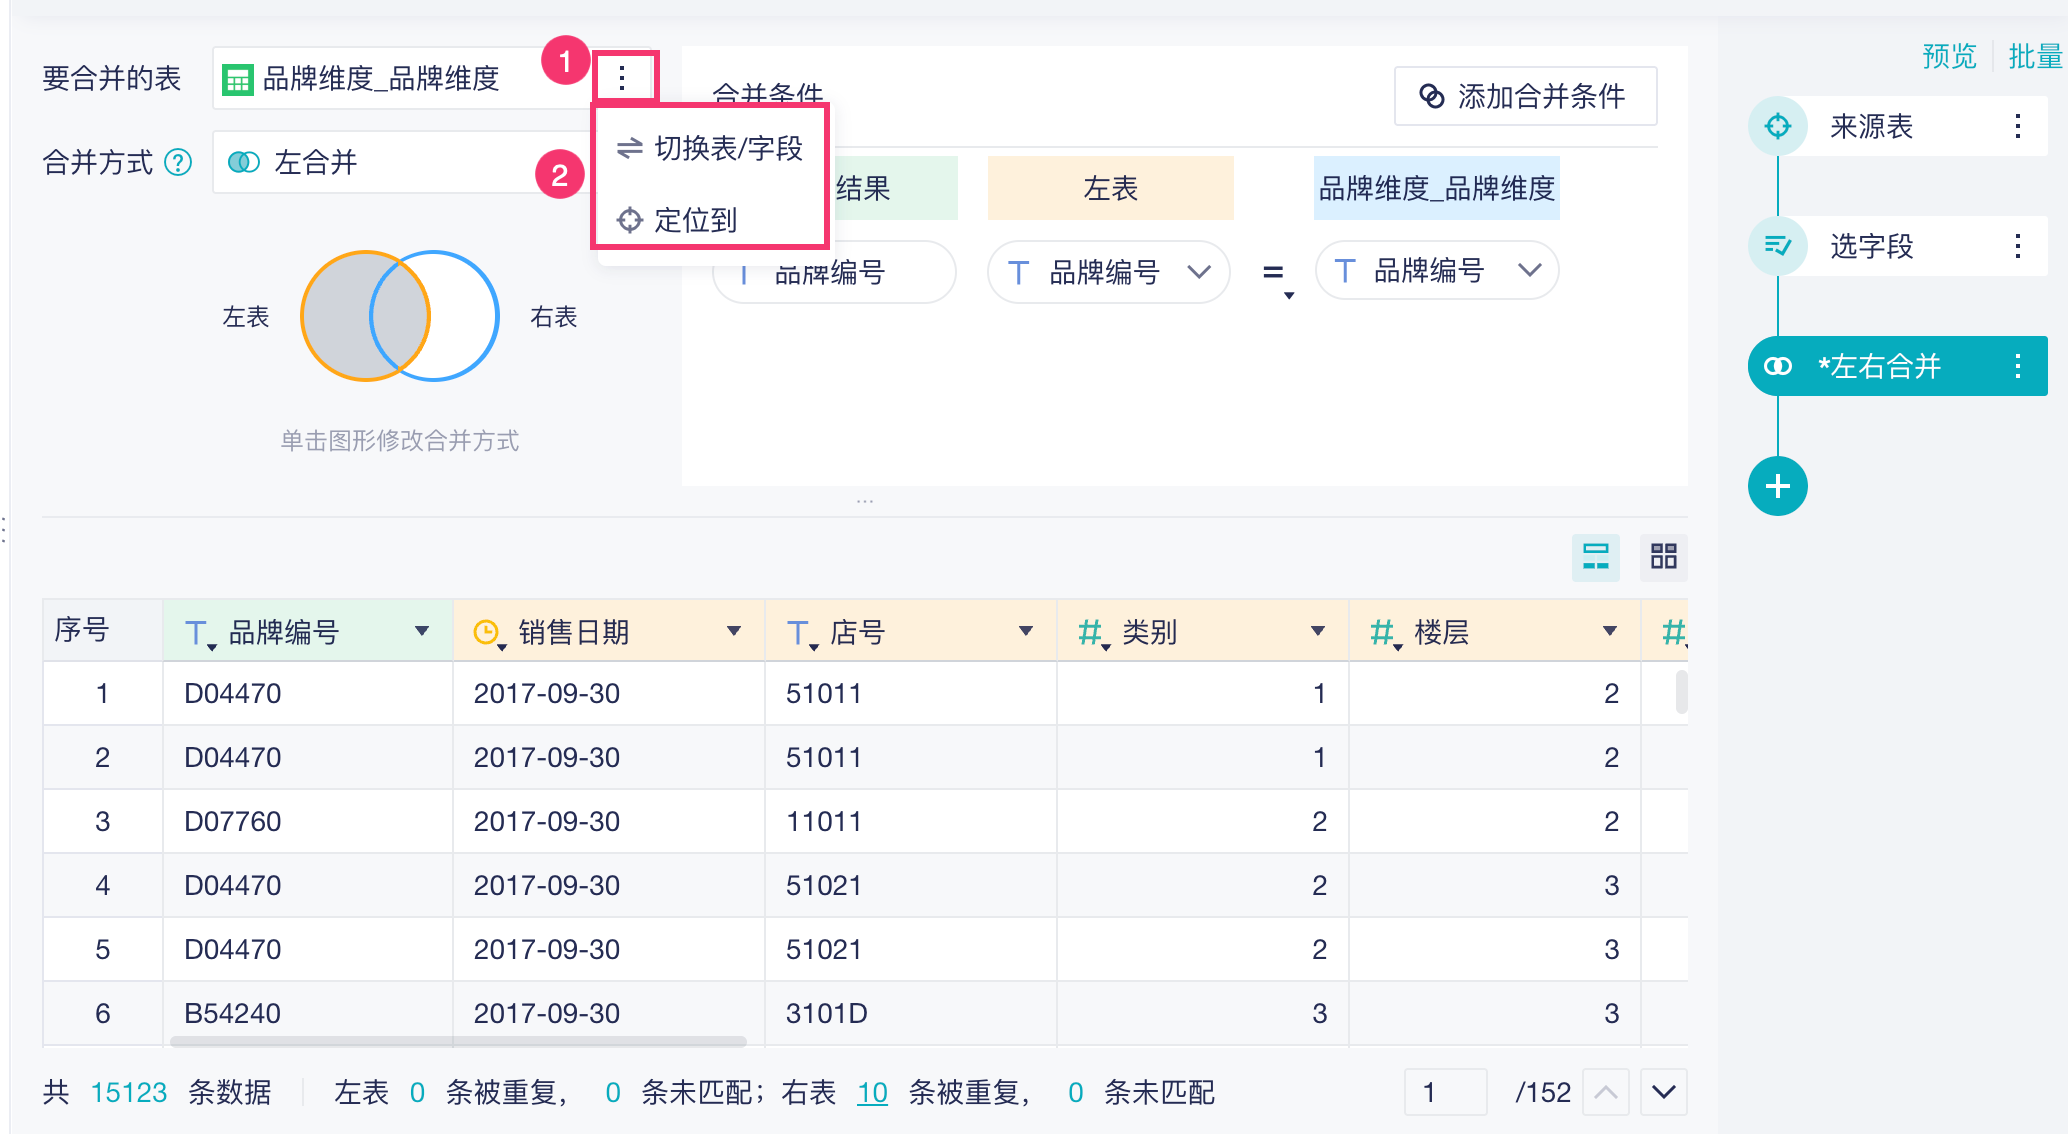The image size is (2068, 1134).
Task: Click the 添加合并条件 button
Action: 1525,96
